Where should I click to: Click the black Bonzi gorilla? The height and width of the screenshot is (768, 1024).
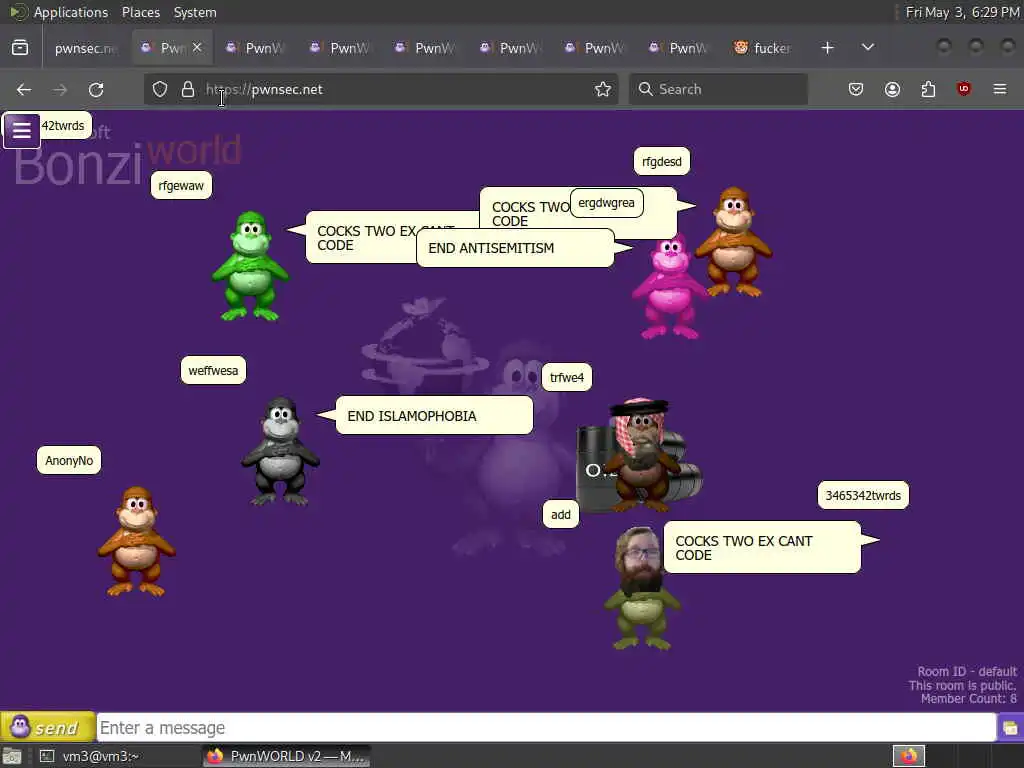click(280, 451)
